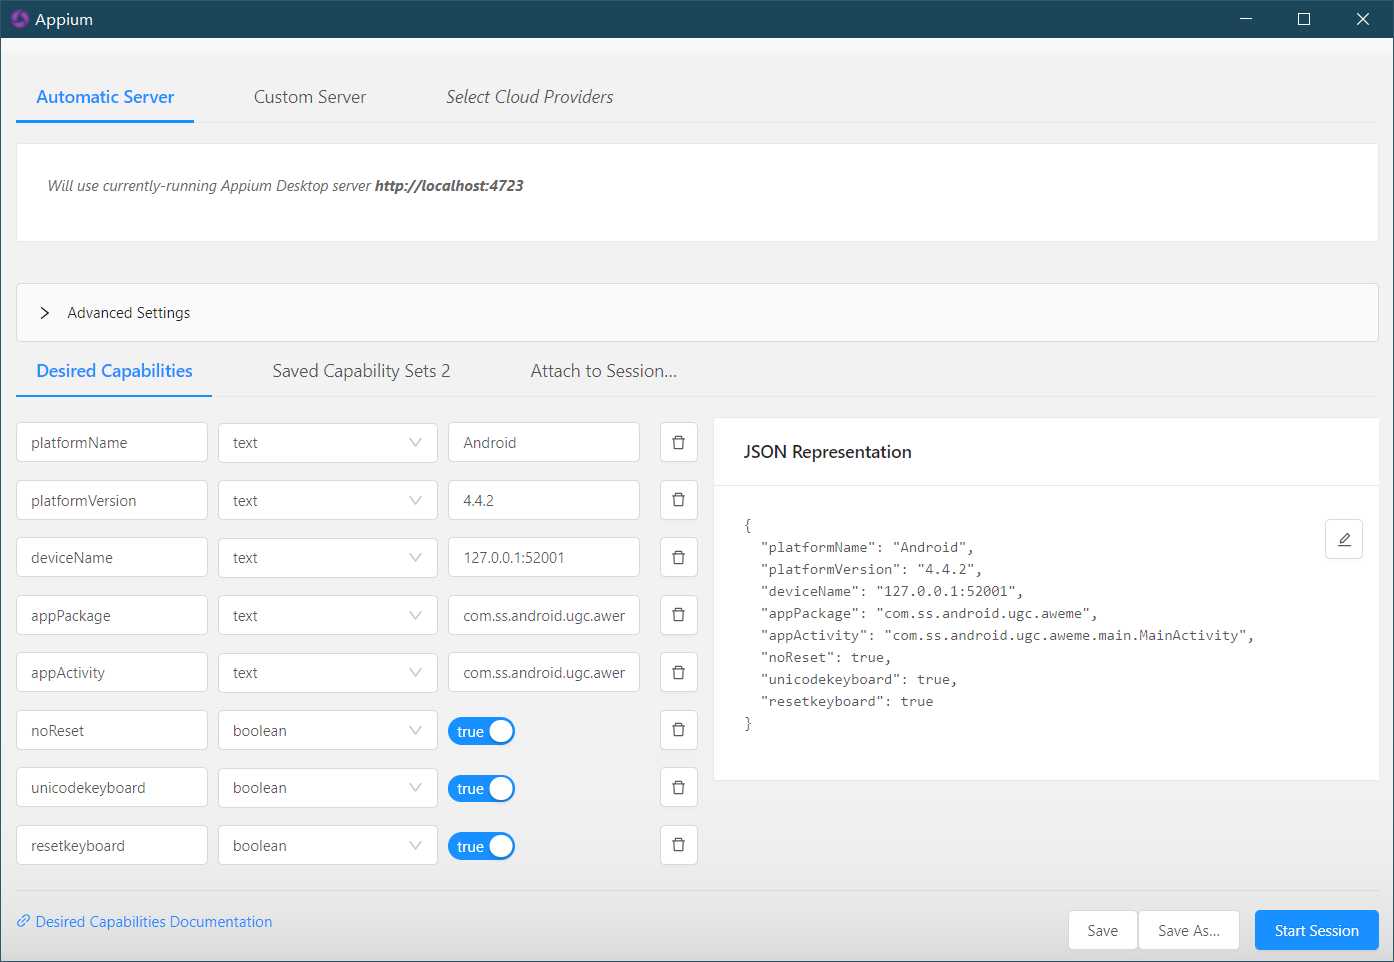Open Desired Capabilities Documentation link
The image size is (1394, 962).
pyautogui.click(x=154, y=921)
